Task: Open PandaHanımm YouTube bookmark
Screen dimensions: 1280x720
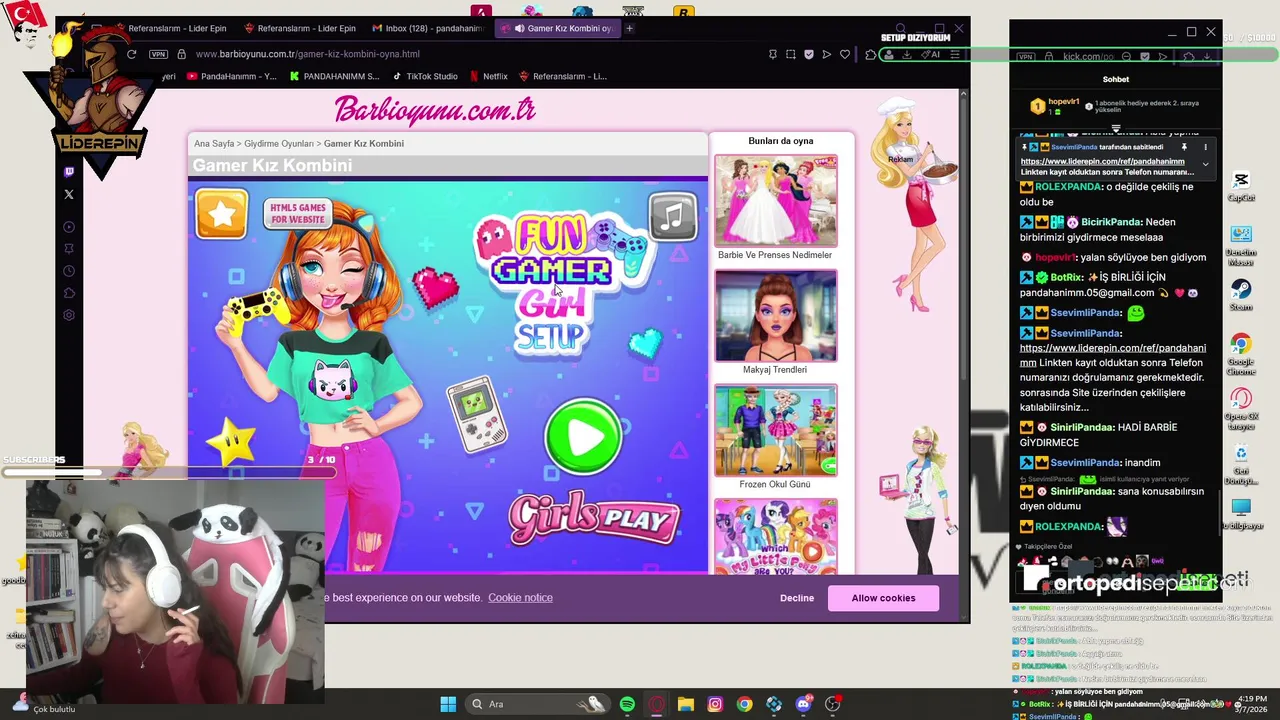Action: [x=231, y=76]
